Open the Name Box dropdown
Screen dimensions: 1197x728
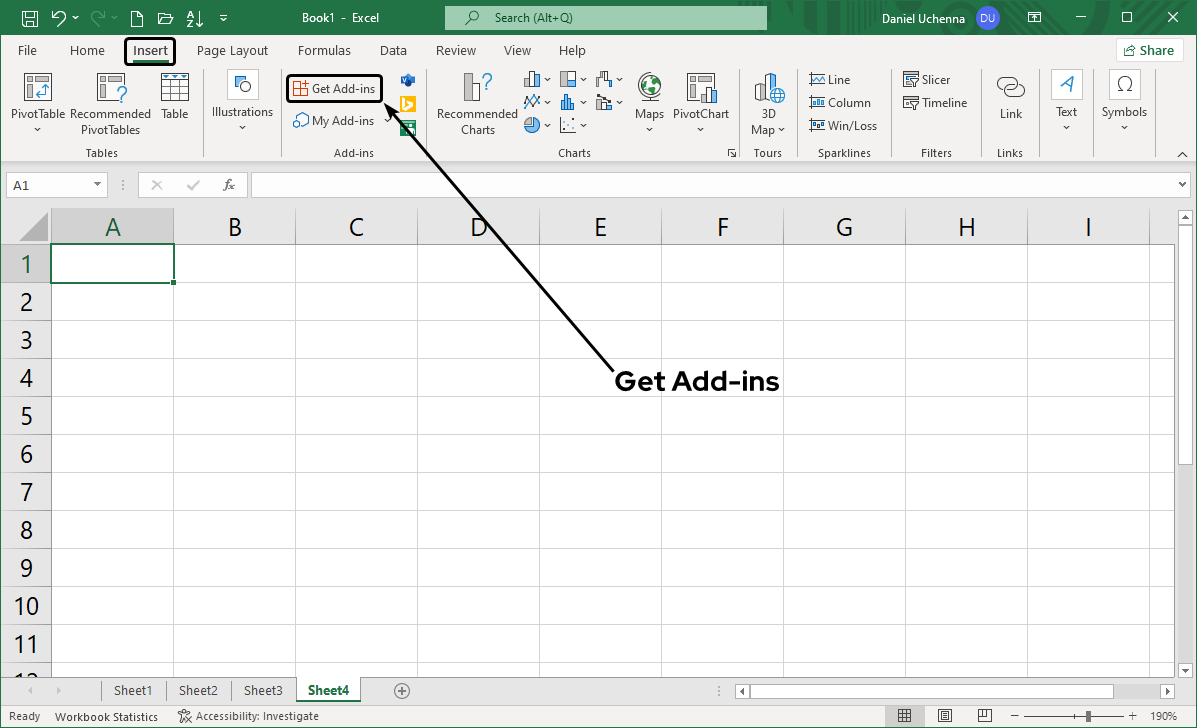[x=96, y=184]
